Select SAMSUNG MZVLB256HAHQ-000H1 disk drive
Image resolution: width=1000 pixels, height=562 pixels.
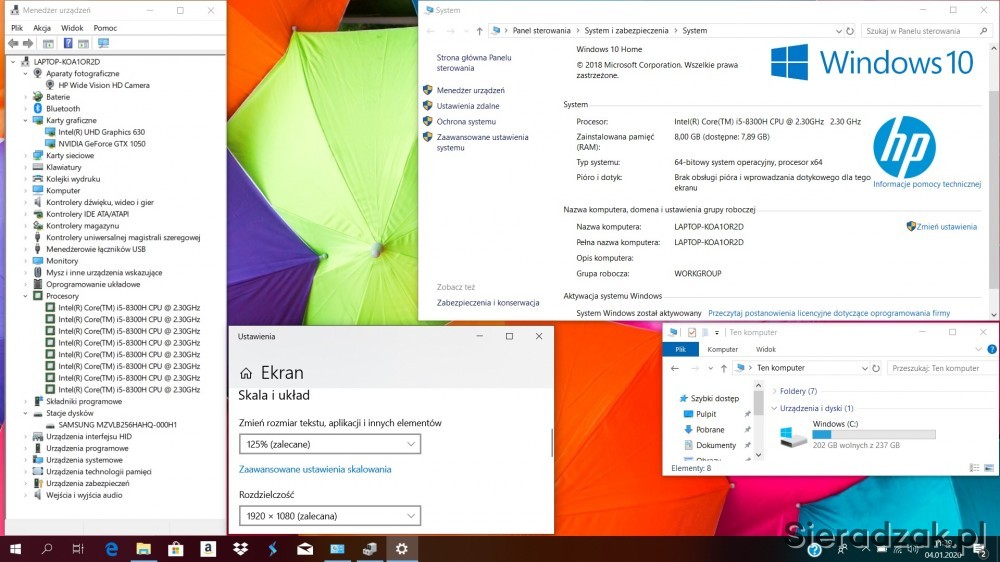click(117, 425)
